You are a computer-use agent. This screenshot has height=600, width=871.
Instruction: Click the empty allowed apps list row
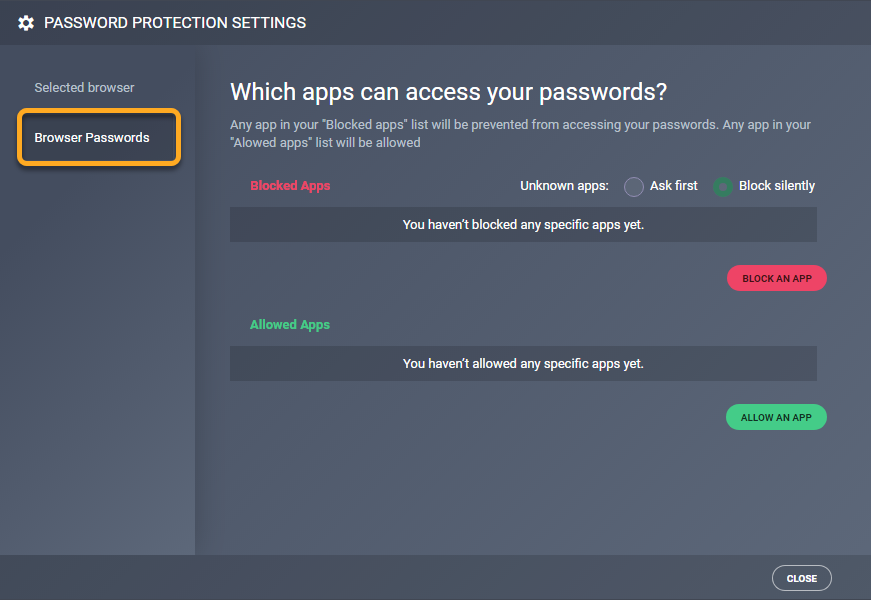523,364
